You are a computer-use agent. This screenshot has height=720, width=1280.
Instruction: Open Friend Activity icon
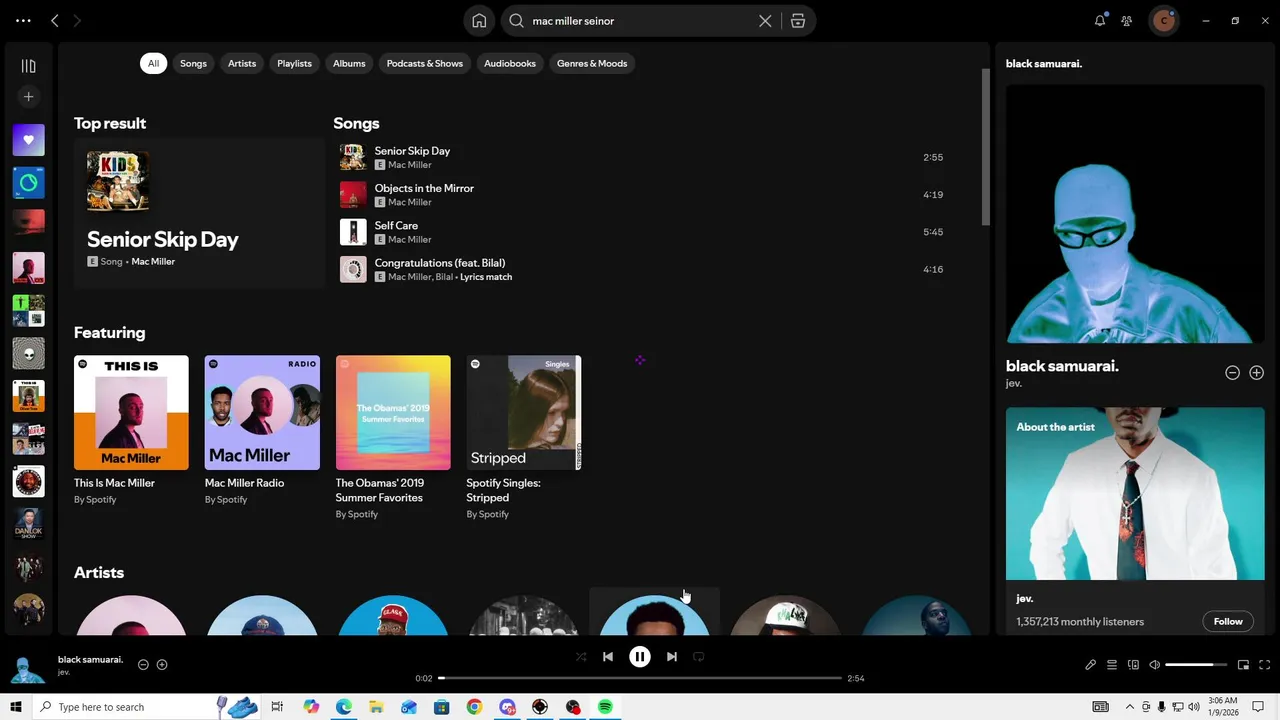click(1127, 20)
